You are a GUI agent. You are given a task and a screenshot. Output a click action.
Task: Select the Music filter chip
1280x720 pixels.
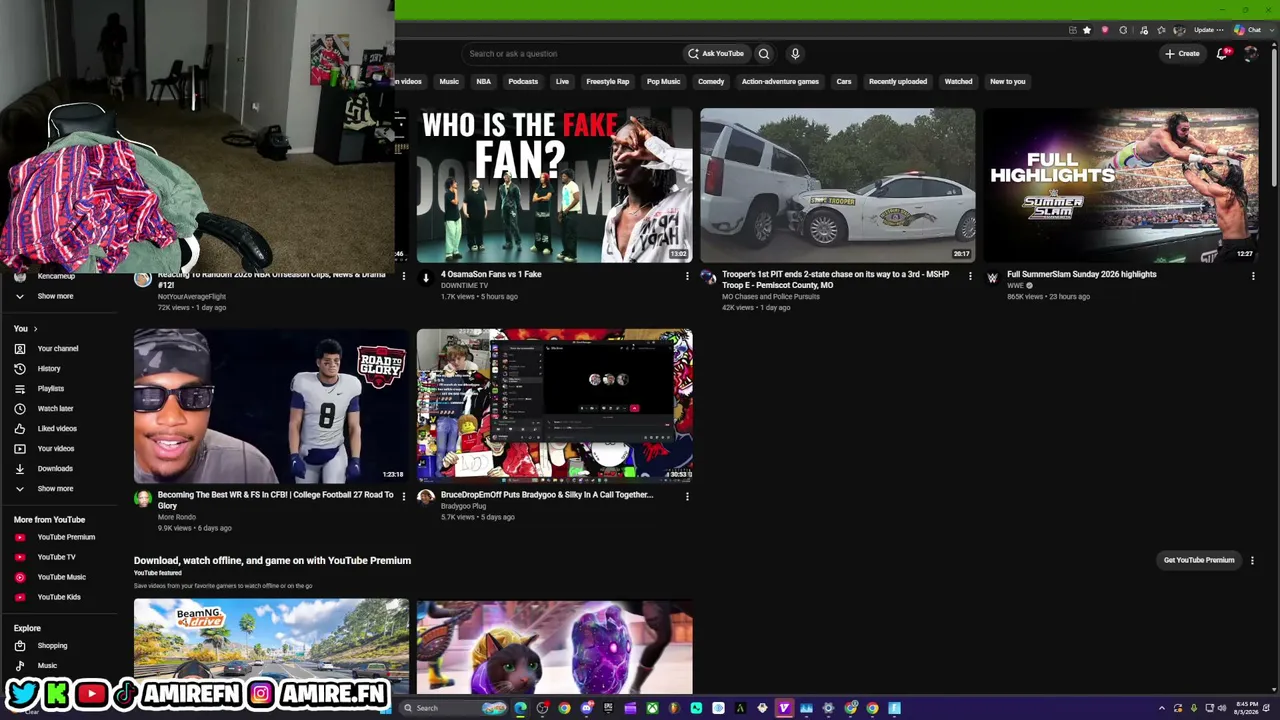(x=449, y=82)
